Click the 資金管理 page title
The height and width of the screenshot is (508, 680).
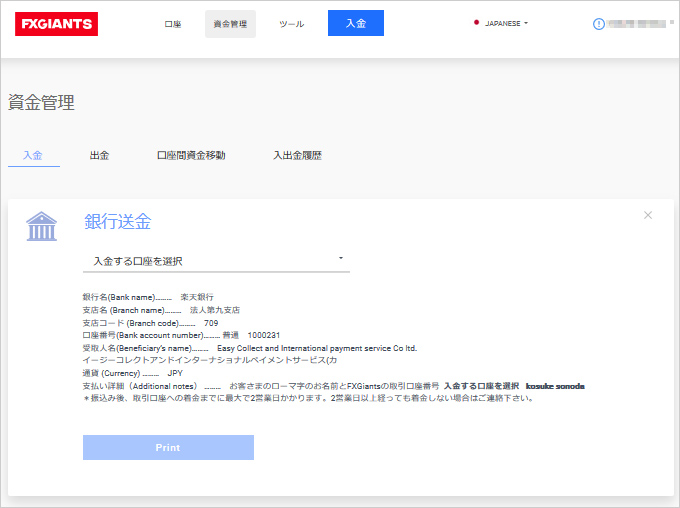point(41,103)
